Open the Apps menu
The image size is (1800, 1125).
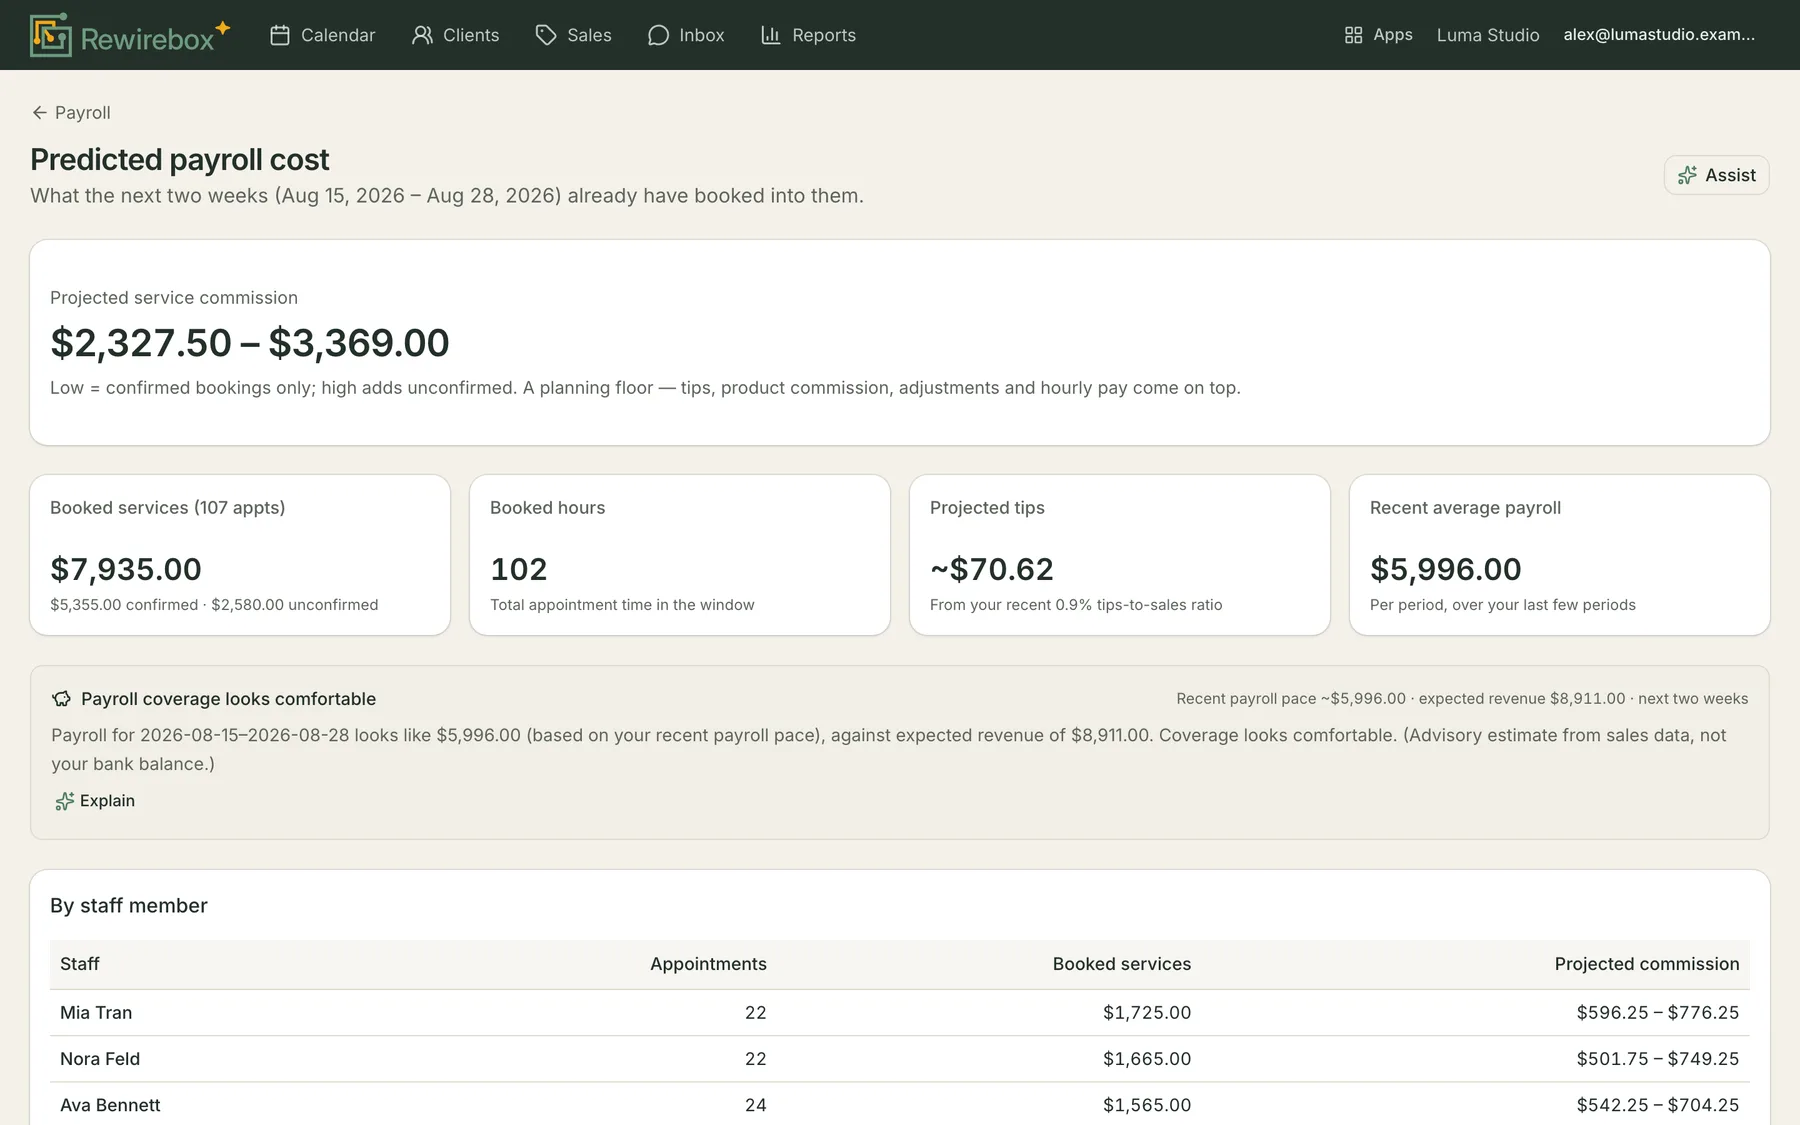click(1378, 35)
